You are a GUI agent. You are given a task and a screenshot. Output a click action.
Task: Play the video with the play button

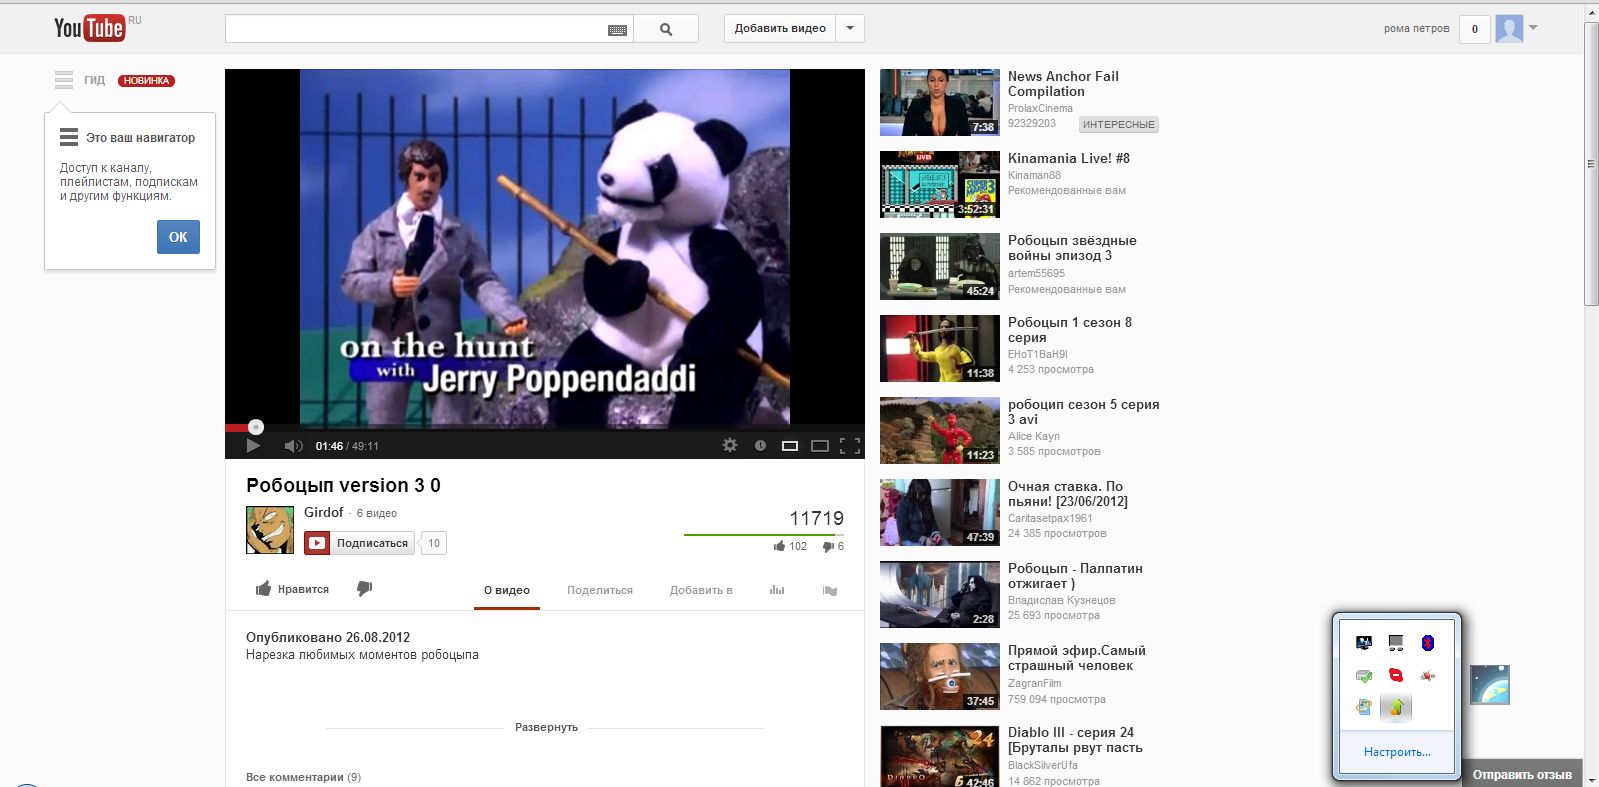253,446
